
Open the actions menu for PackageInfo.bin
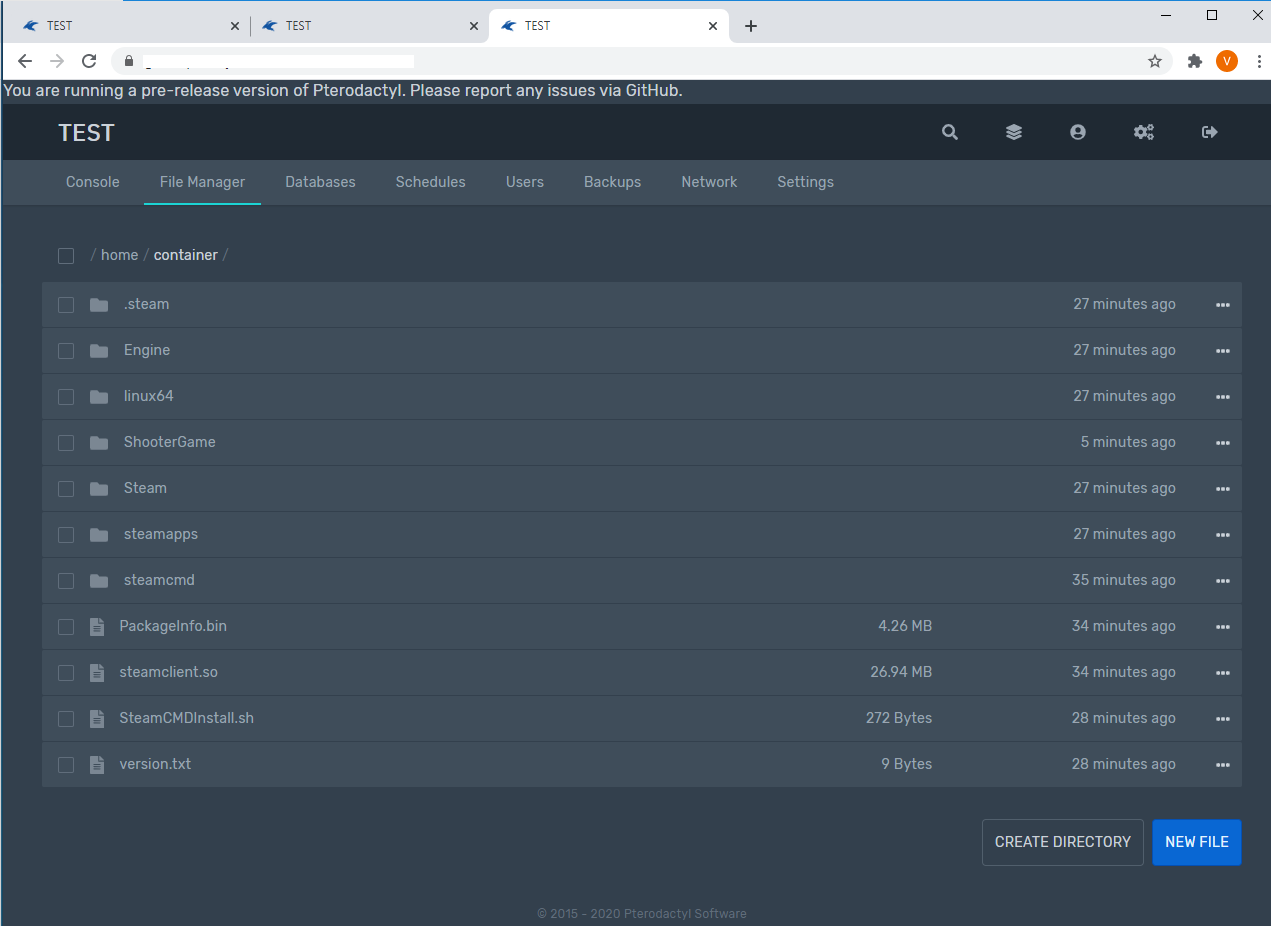[1222, 626]
